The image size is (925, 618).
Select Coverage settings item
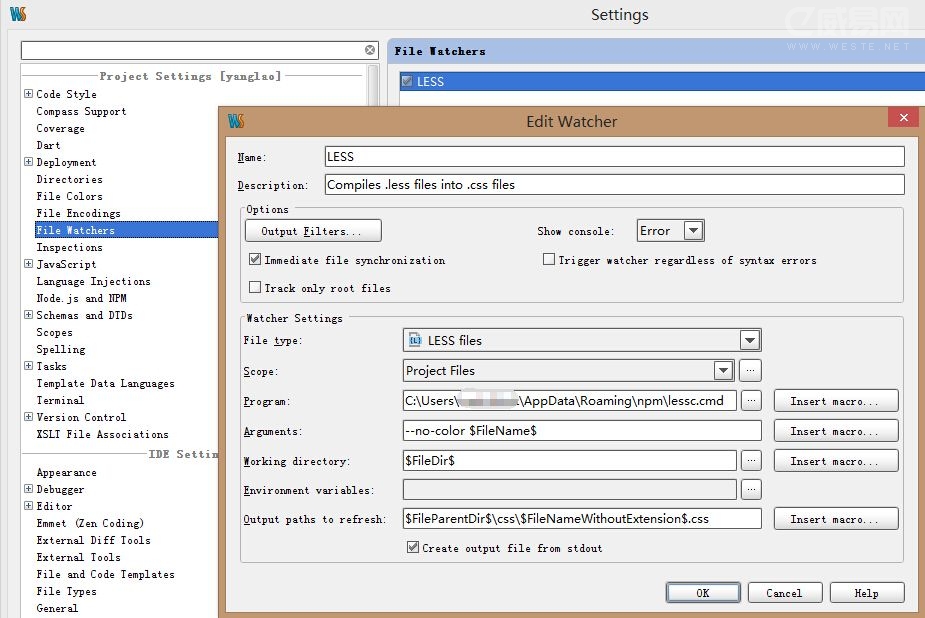pos(60,129)
